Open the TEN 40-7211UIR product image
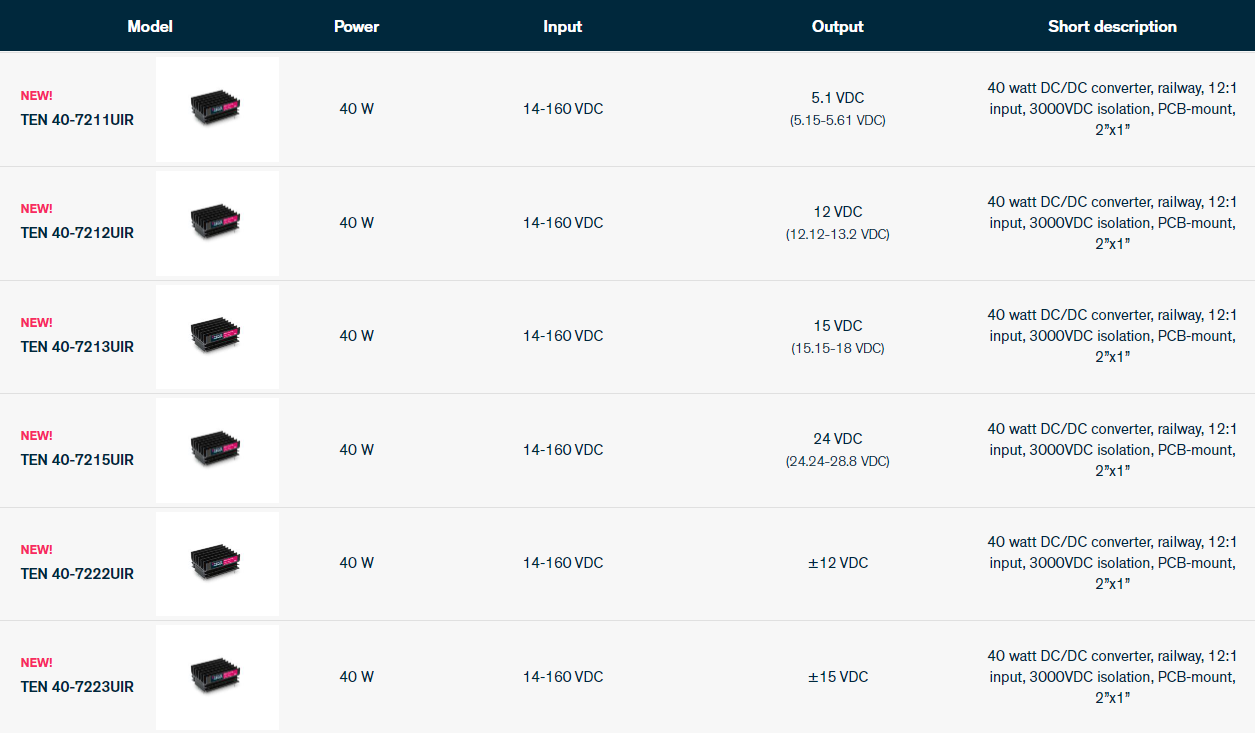1255x733 pixels. point(217,109)
